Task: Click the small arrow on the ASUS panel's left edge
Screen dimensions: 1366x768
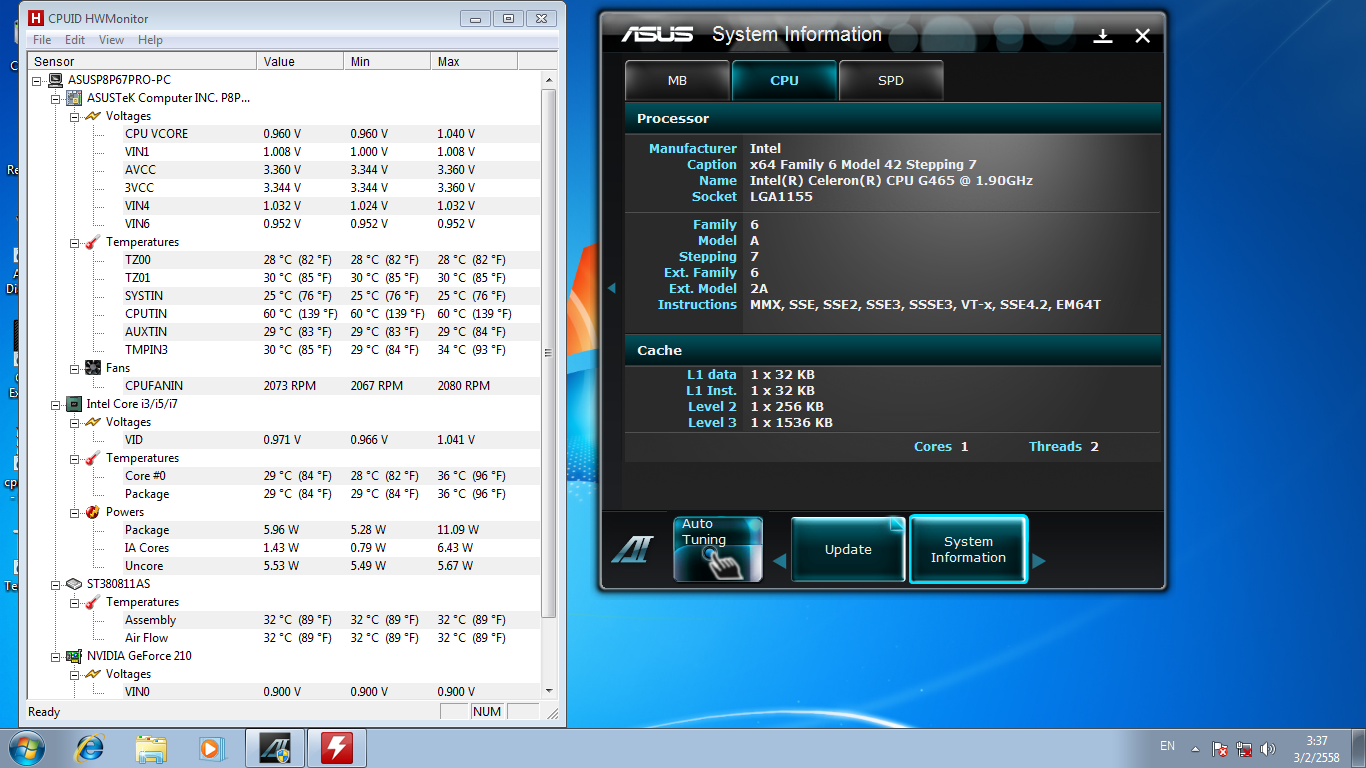Action: pos(611,288)
